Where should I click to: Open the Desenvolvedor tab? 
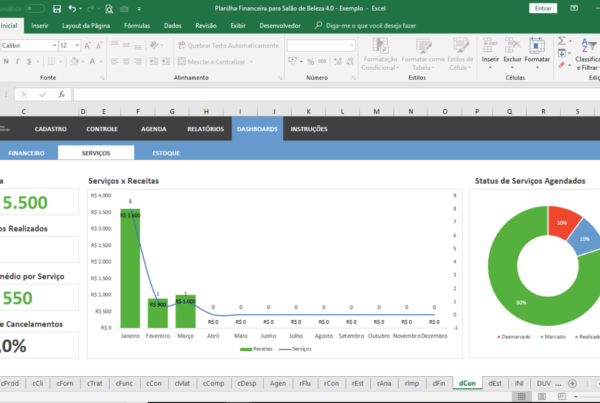280,26
